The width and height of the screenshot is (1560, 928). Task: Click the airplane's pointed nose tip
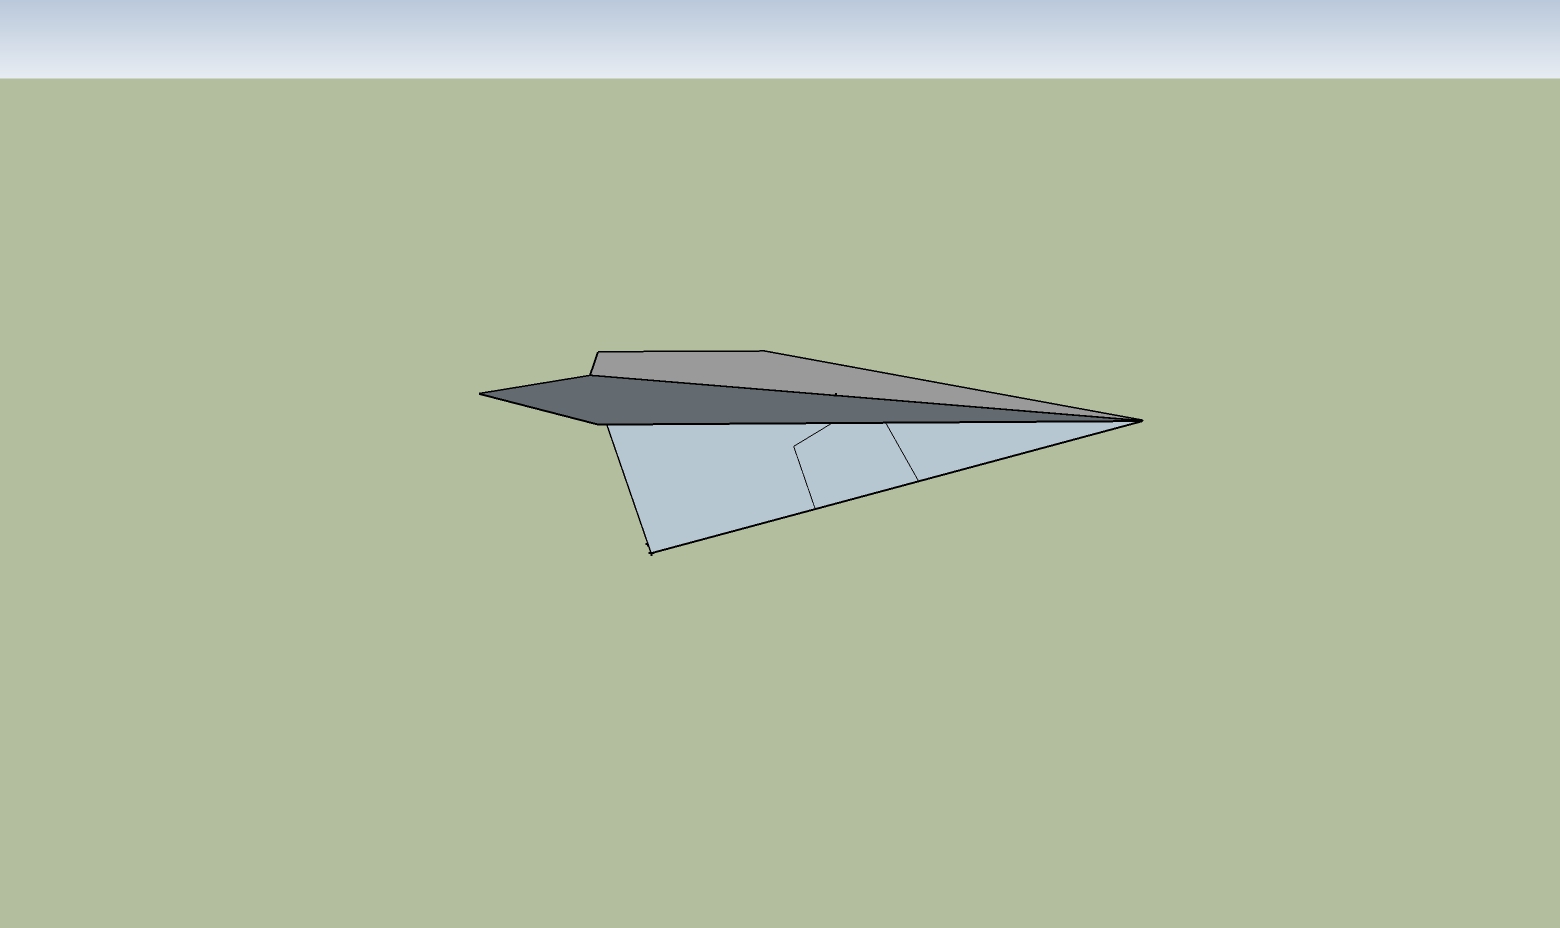coord(1141,421)
